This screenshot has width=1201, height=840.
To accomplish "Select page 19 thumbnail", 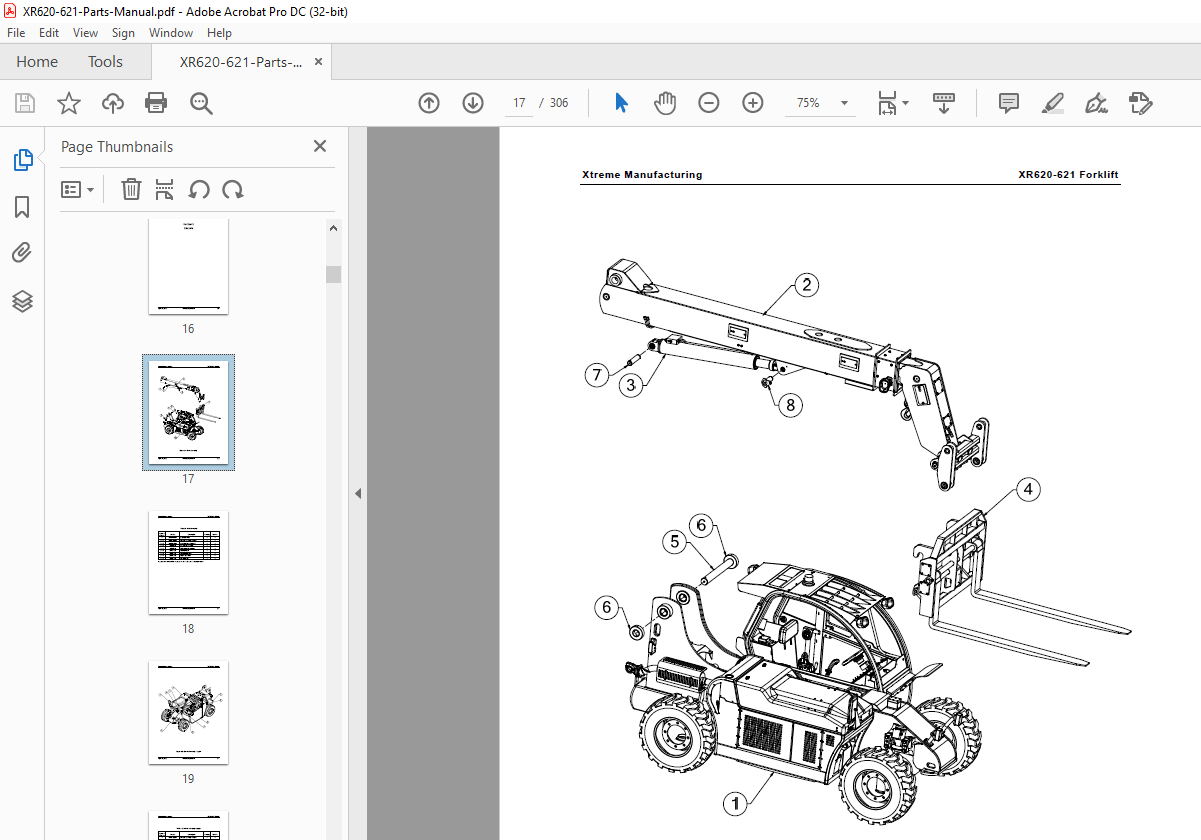I will click(188, 713).
